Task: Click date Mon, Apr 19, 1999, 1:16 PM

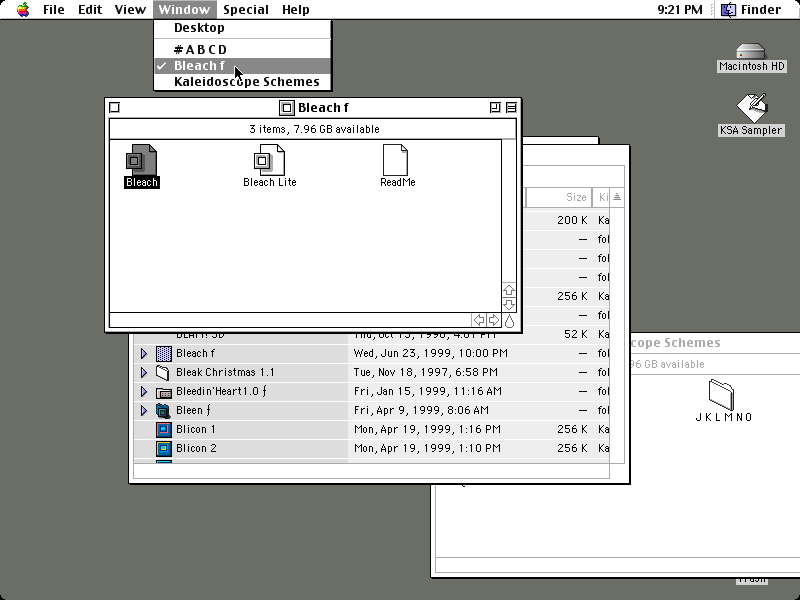Action: pyautogui.click(x=427, y=430)
